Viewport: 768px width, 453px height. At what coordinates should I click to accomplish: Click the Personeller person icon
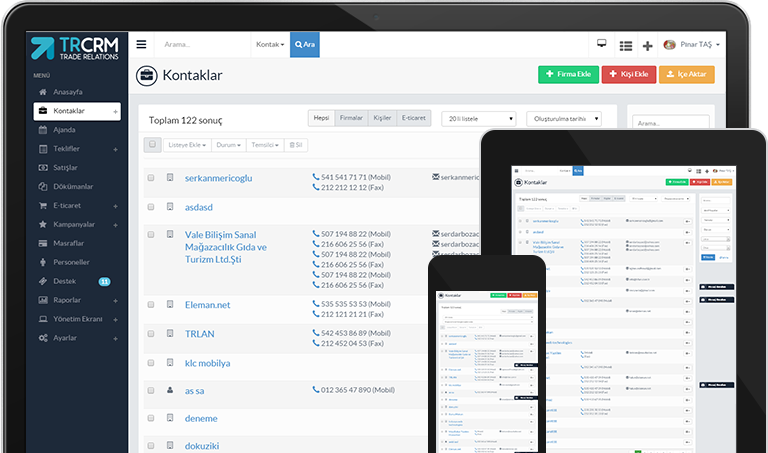[x=43, y=262]
